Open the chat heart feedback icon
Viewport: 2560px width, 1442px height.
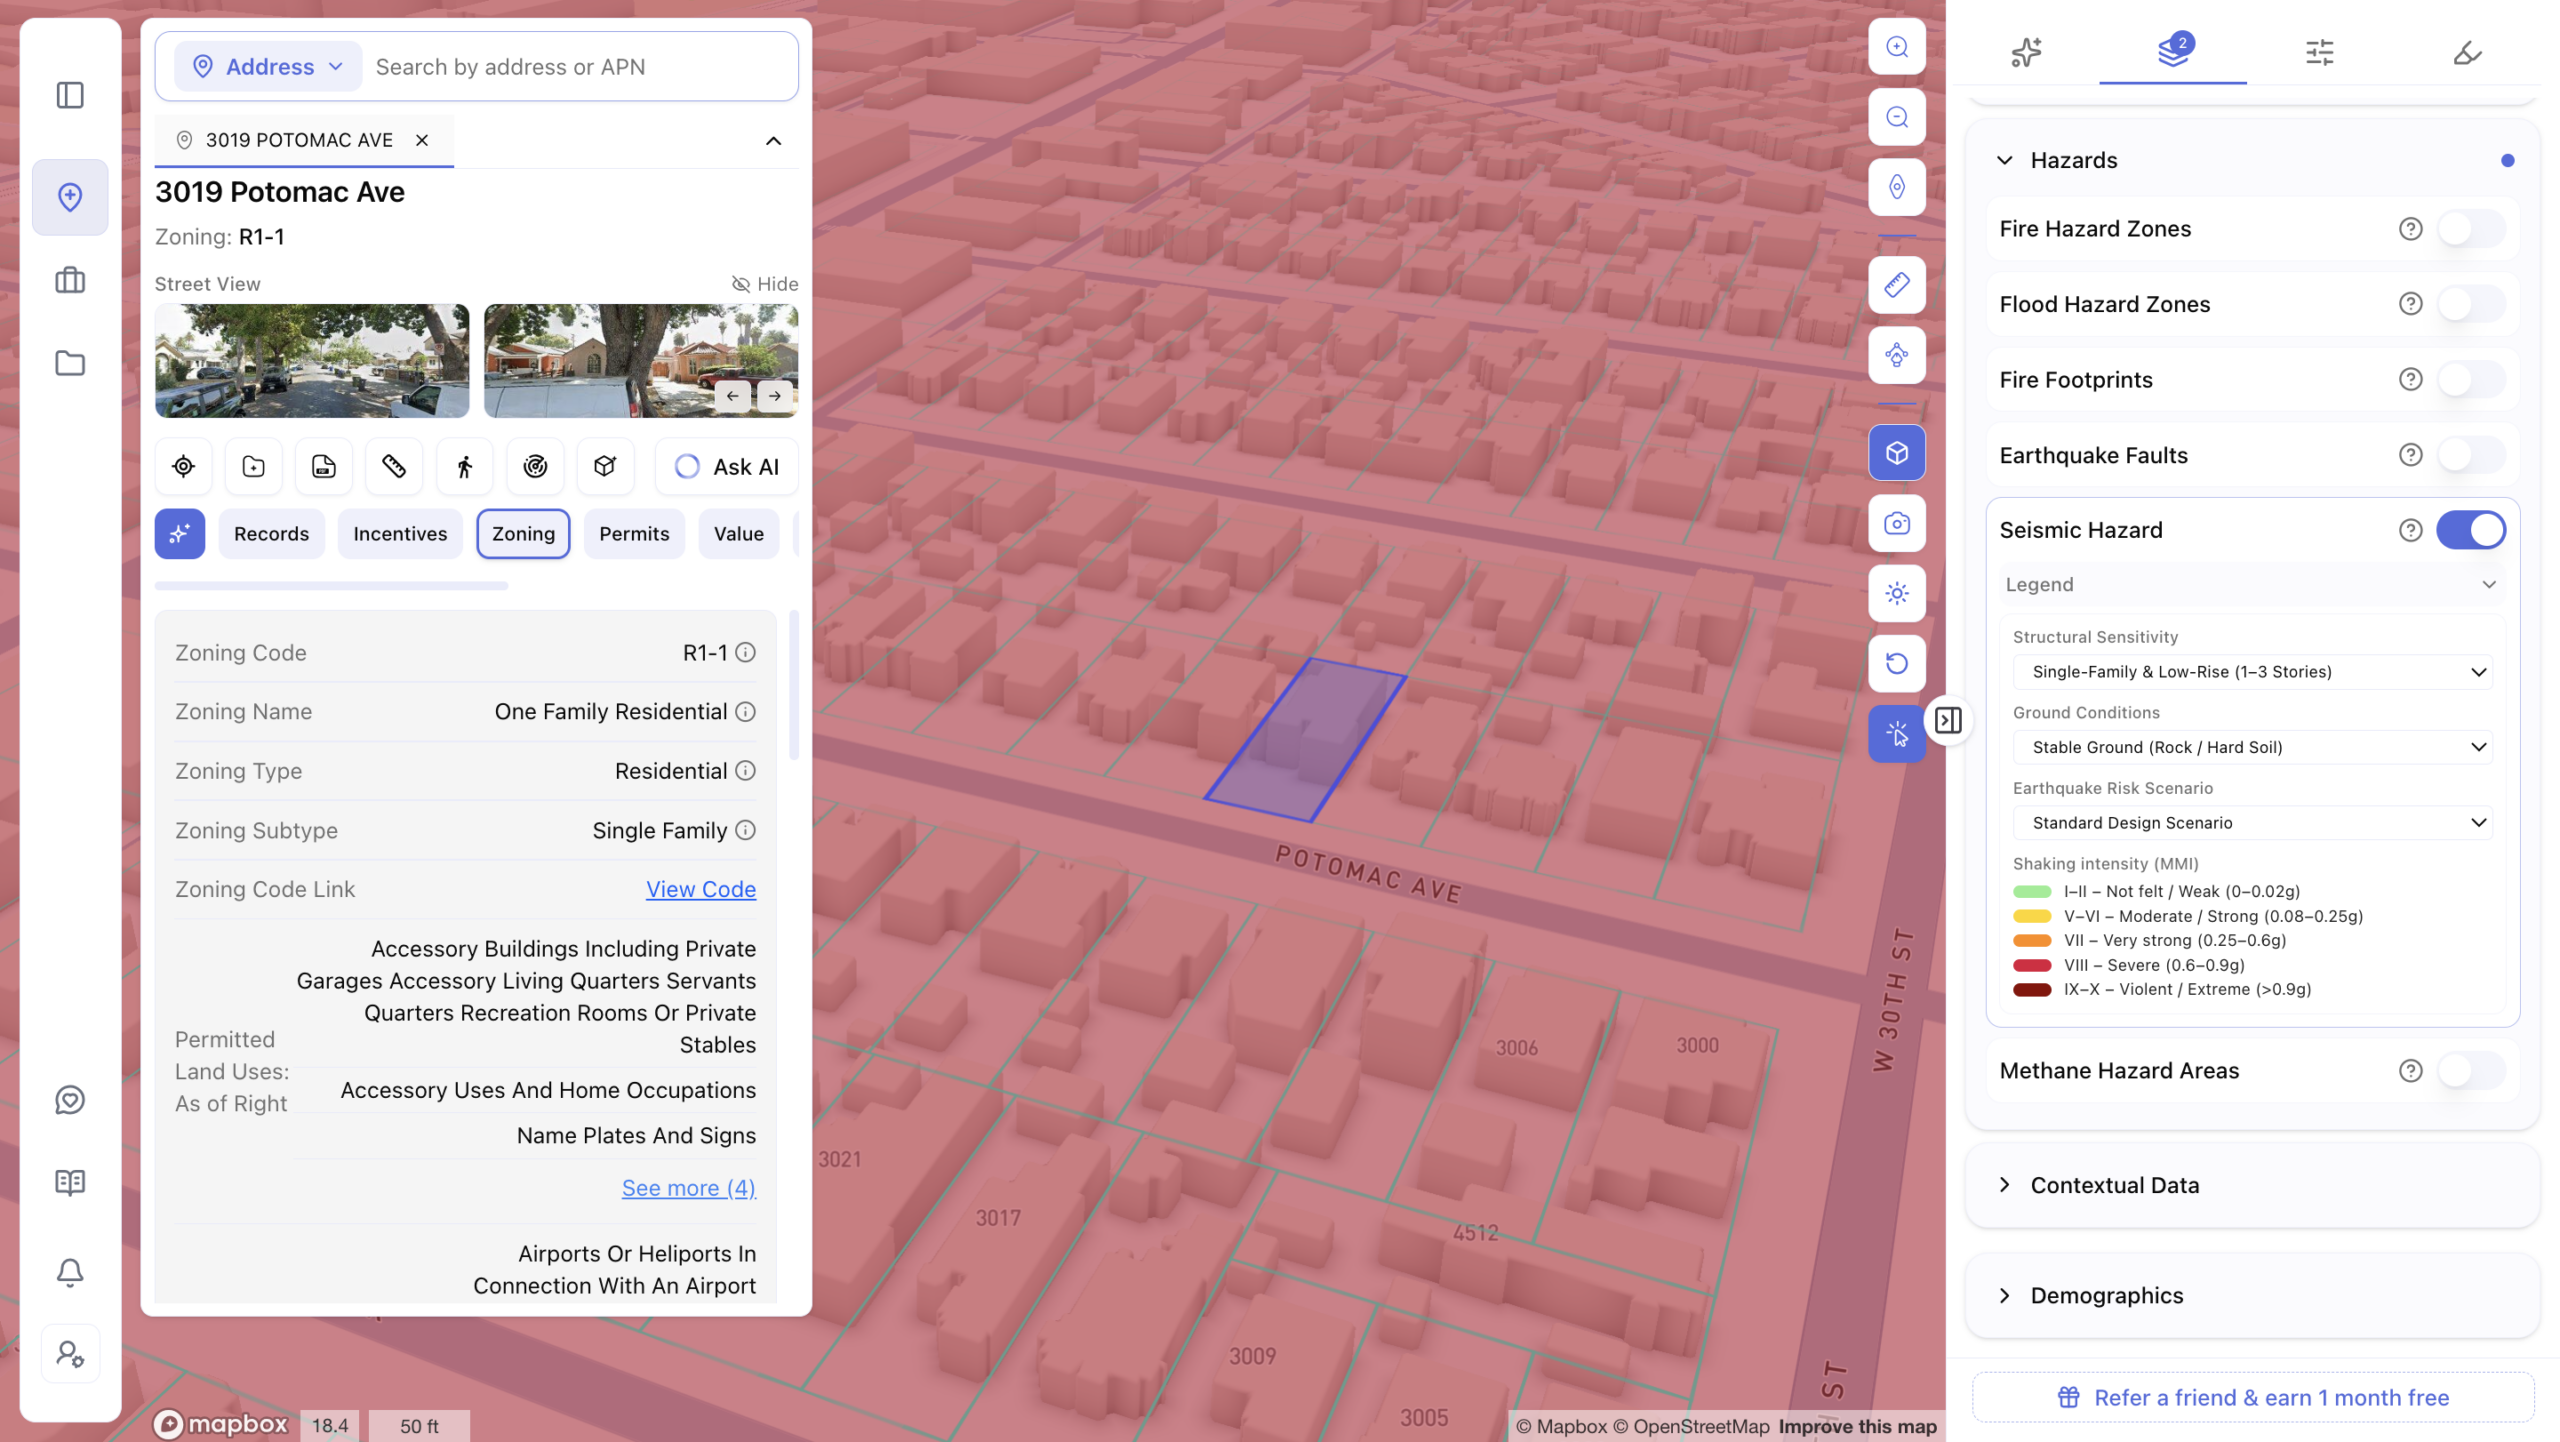pyautogui.click(x=70, y=1100)
